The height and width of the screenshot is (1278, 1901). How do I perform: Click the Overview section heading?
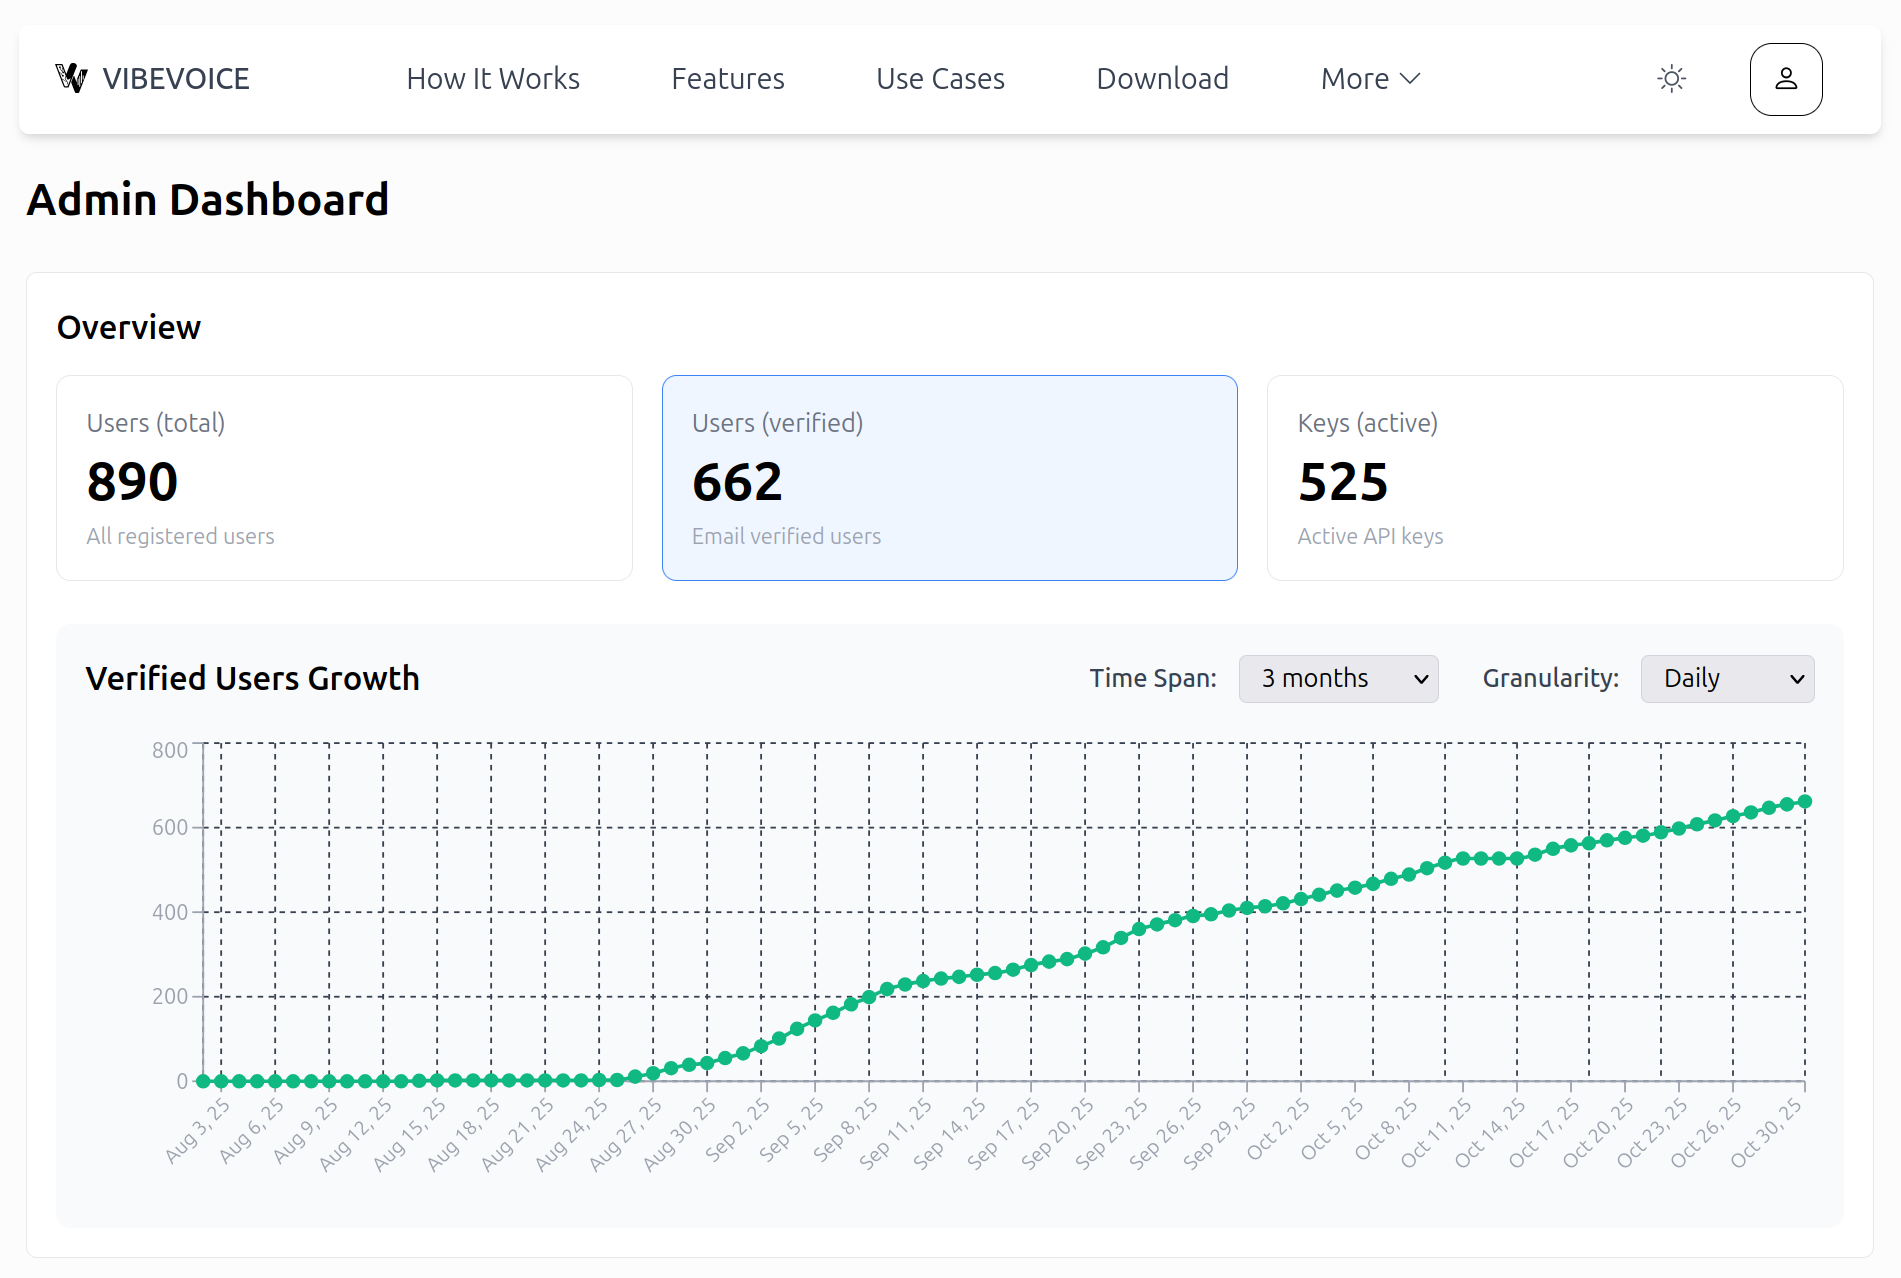click(x=129, y=326)
